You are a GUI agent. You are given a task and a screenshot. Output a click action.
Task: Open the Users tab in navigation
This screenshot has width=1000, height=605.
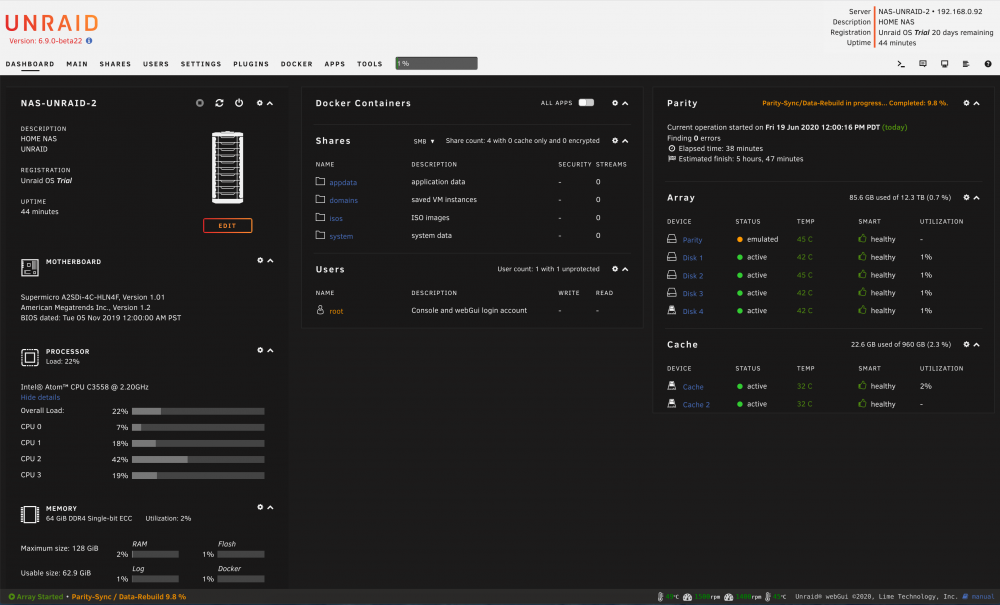tap(156, 64)
